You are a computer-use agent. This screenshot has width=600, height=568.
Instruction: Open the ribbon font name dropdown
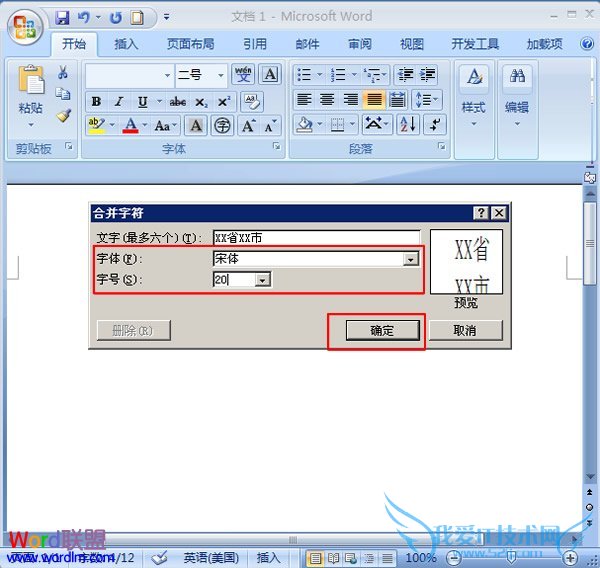(168, 75)
